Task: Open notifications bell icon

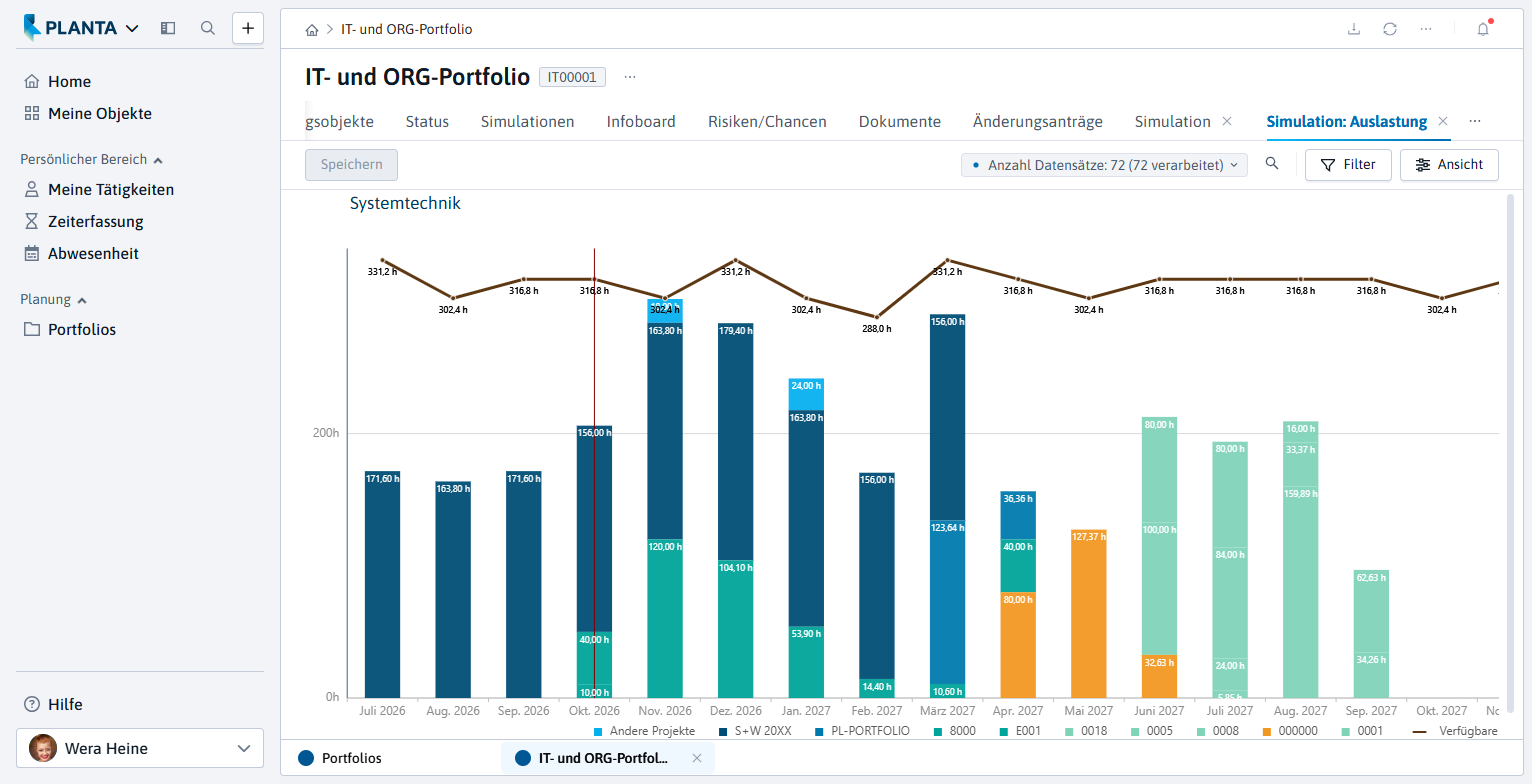Action: click(1483, 29)
